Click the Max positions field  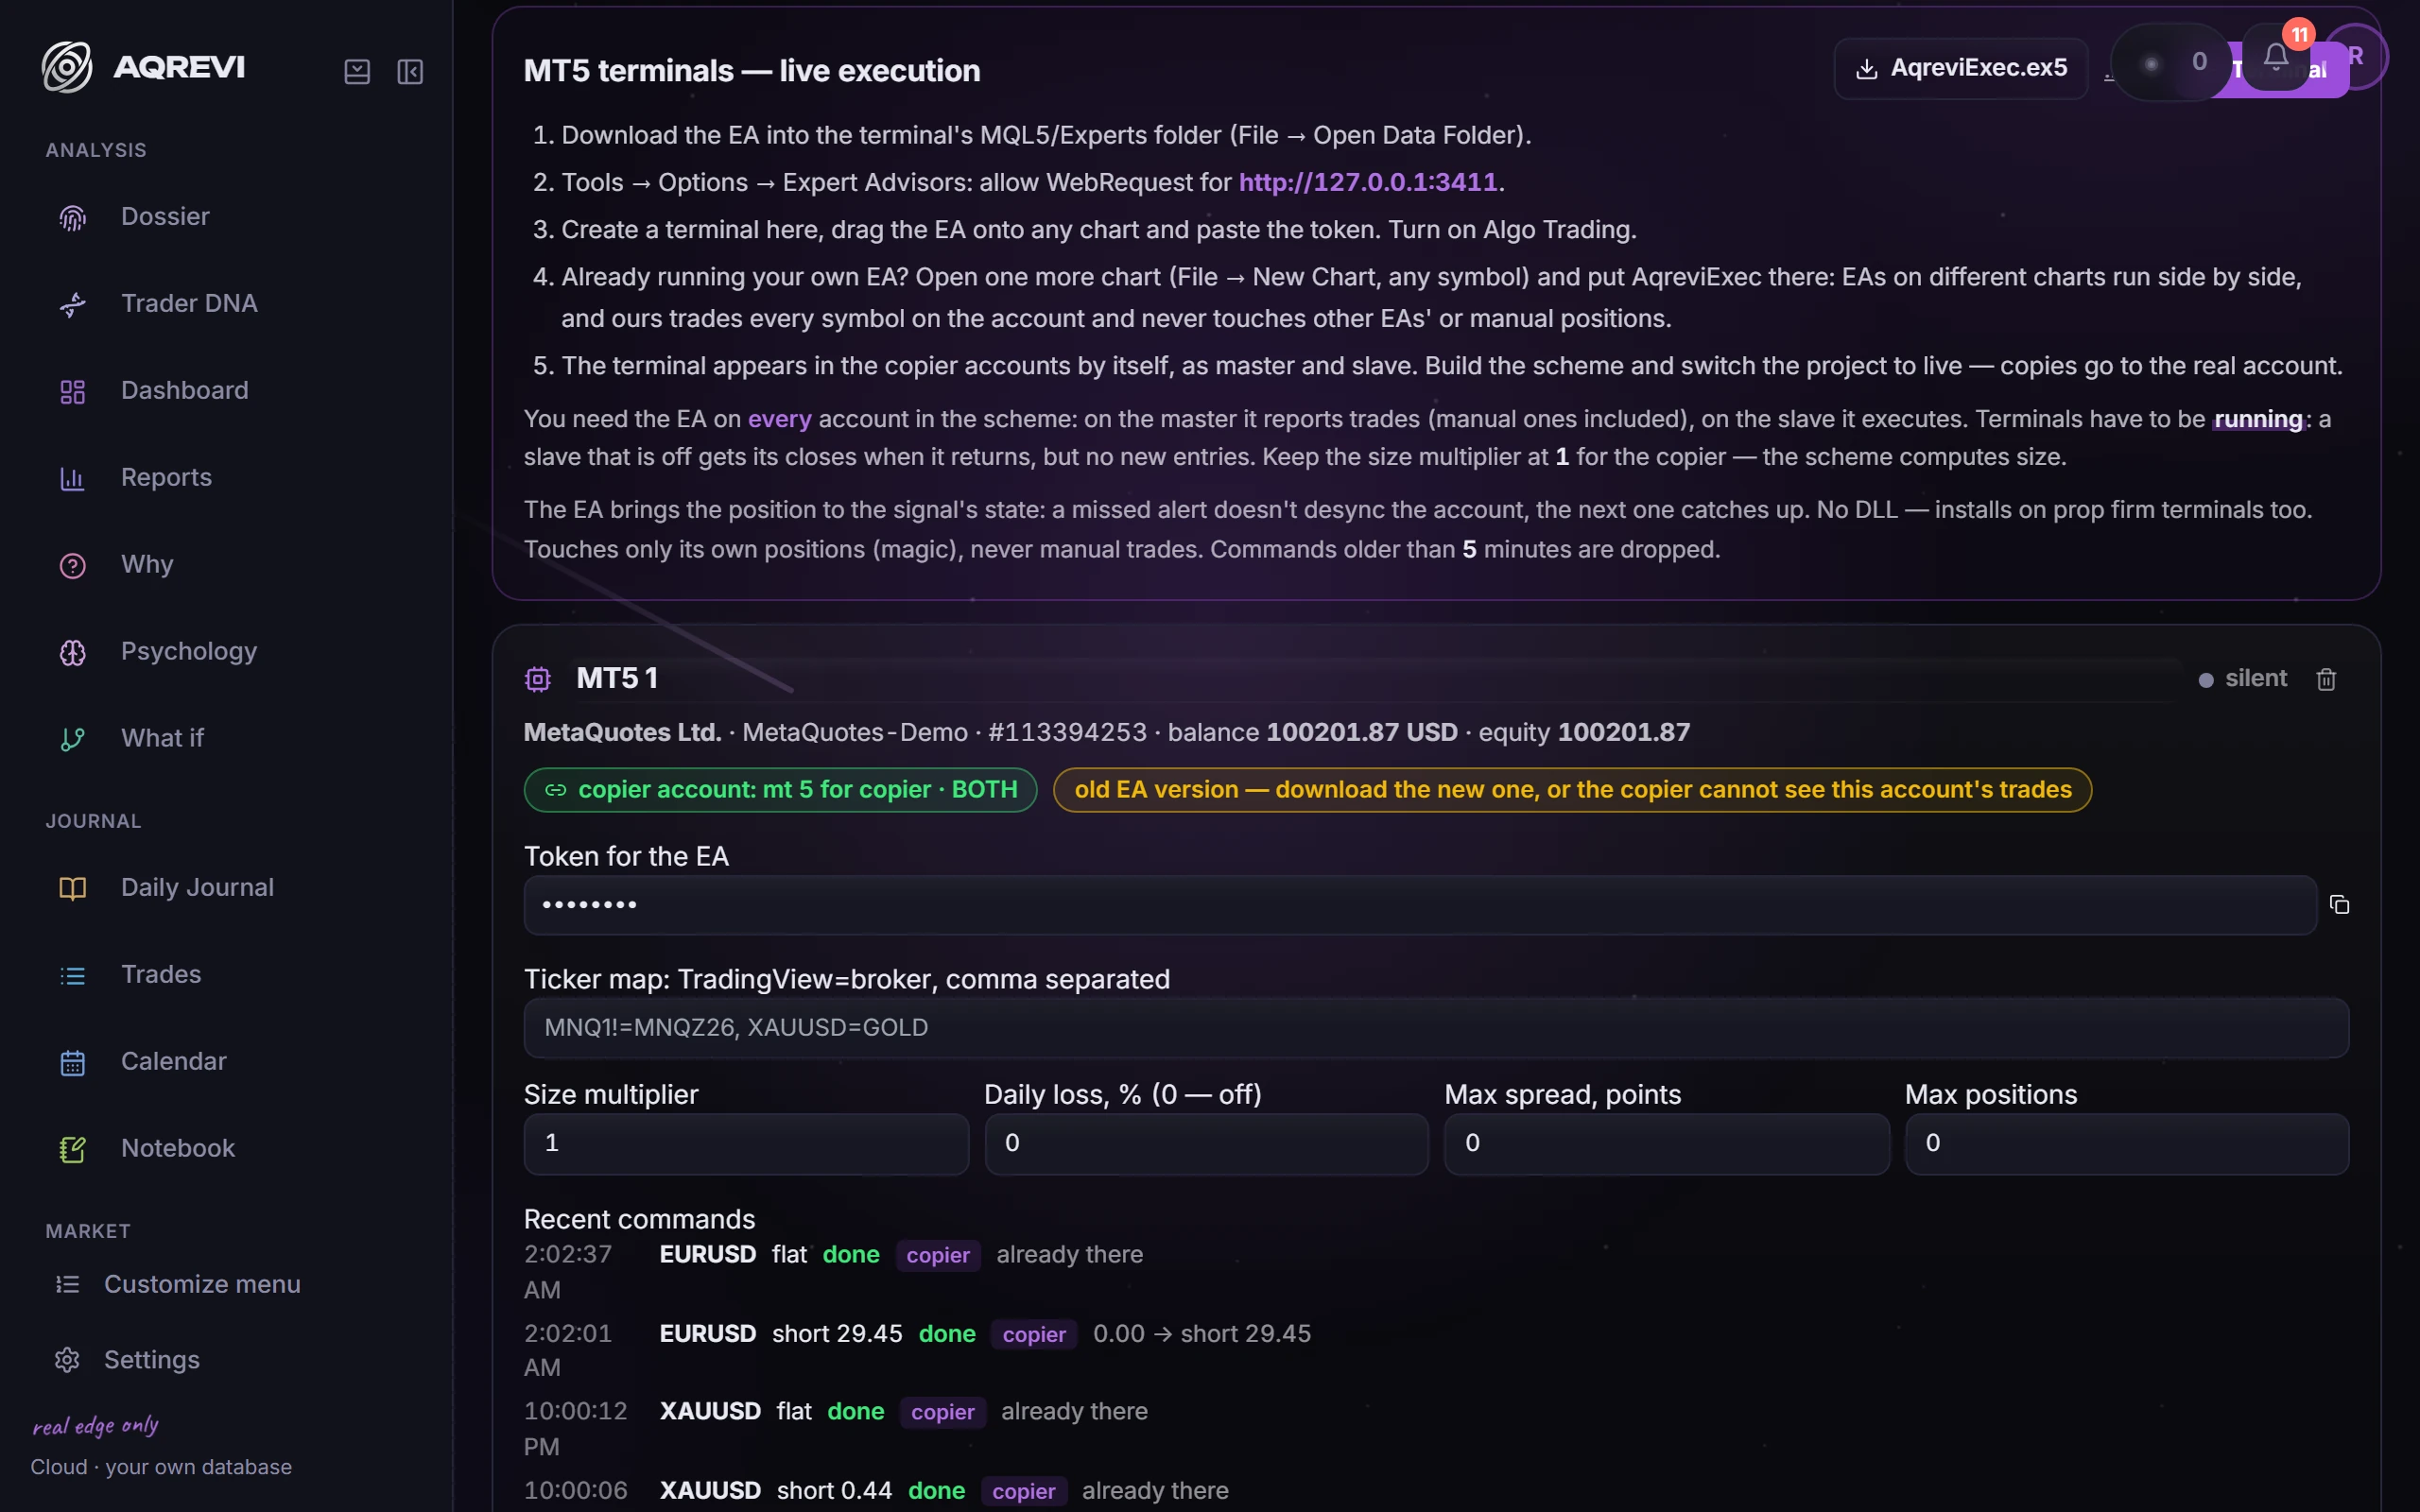2126,1143
